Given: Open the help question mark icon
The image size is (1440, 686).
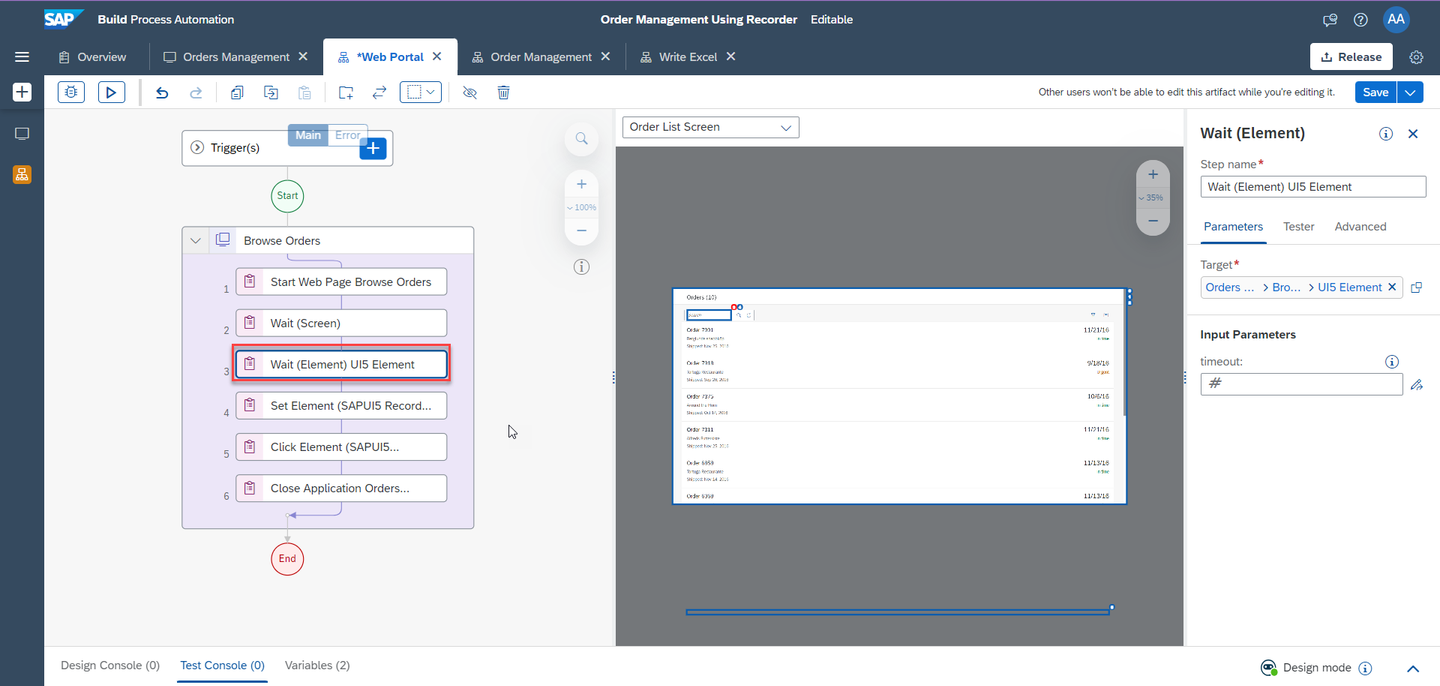Looking at the screenshot, I should [1361, 20].
